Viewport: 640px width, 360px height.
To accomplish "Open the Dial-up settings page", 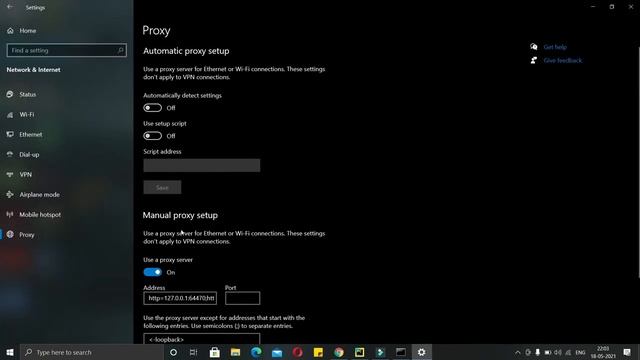I will [29, 155].
